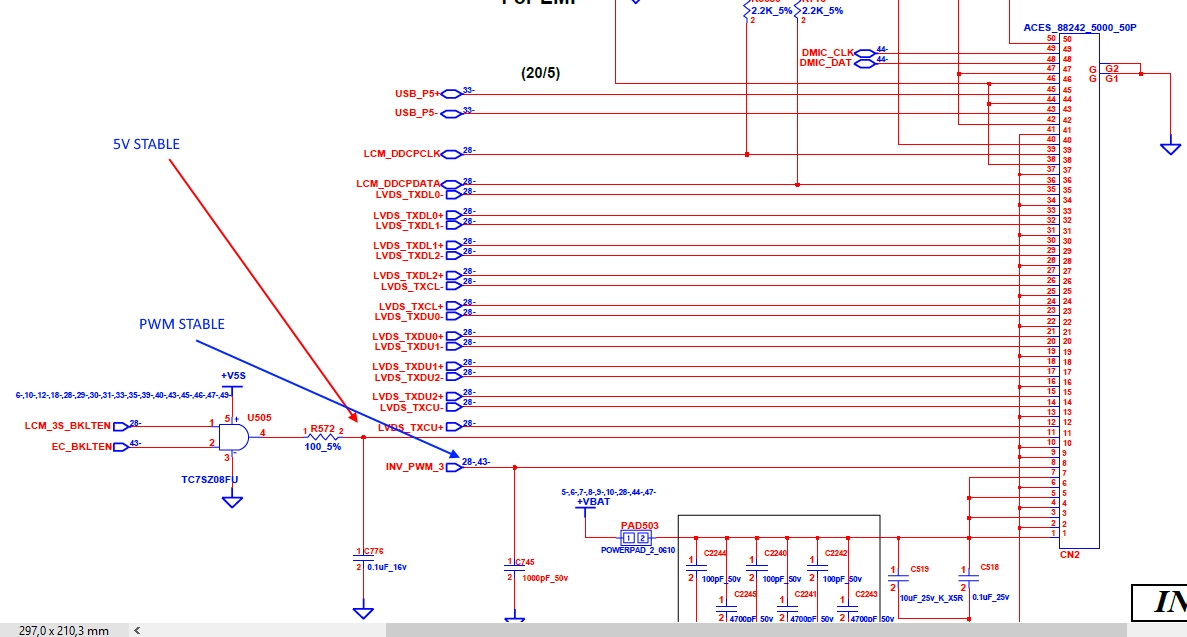Click the 1000pF_50v capacitor value

coord(544,578)
